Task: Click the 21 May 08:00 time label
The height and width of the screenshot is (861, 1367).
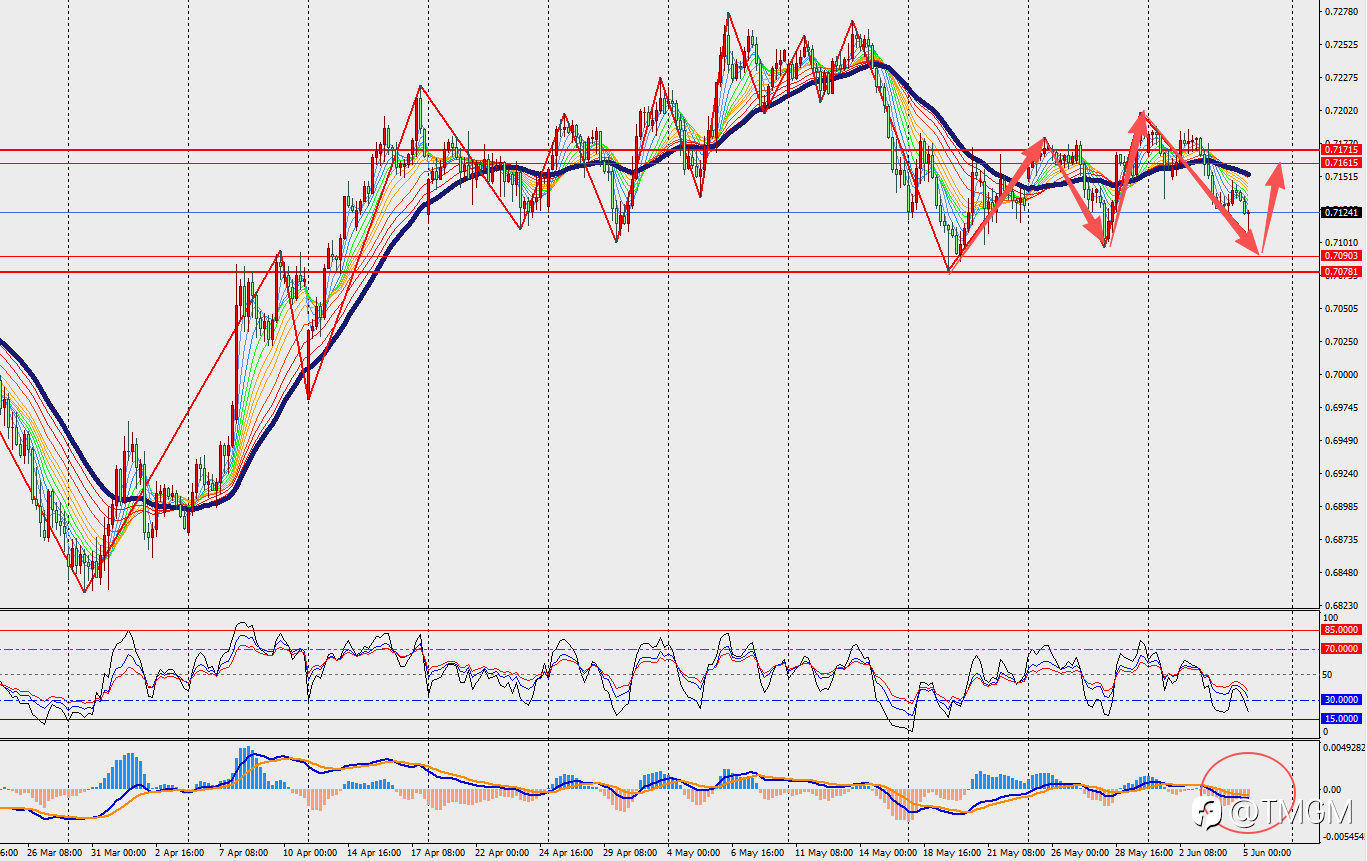Action: tap(1015, 853)
